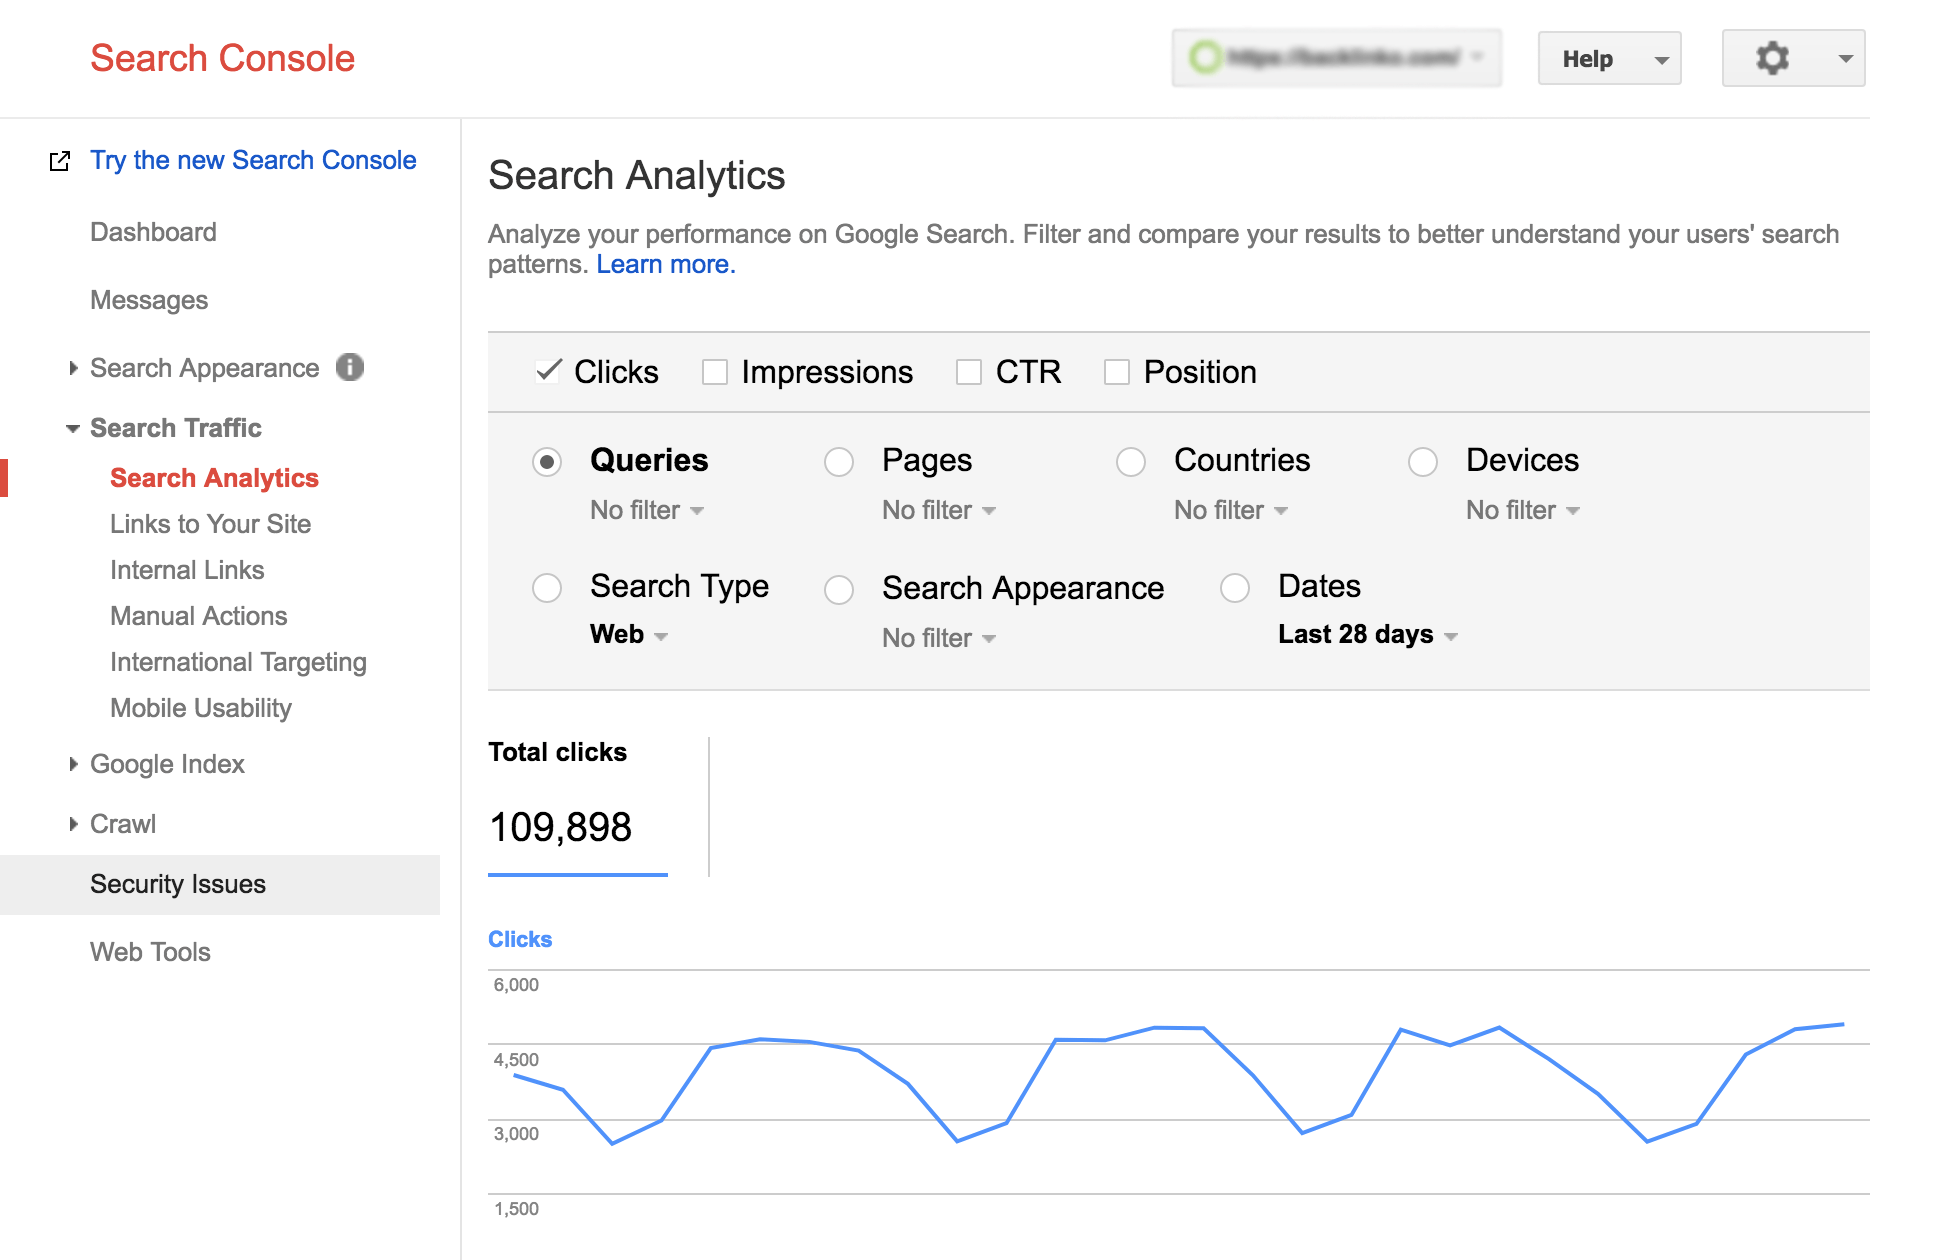Image resolution: width=1960 pixels, height=1260 pixels.
Task: Click the green site status circle icon
Action: pos(1205,57)
